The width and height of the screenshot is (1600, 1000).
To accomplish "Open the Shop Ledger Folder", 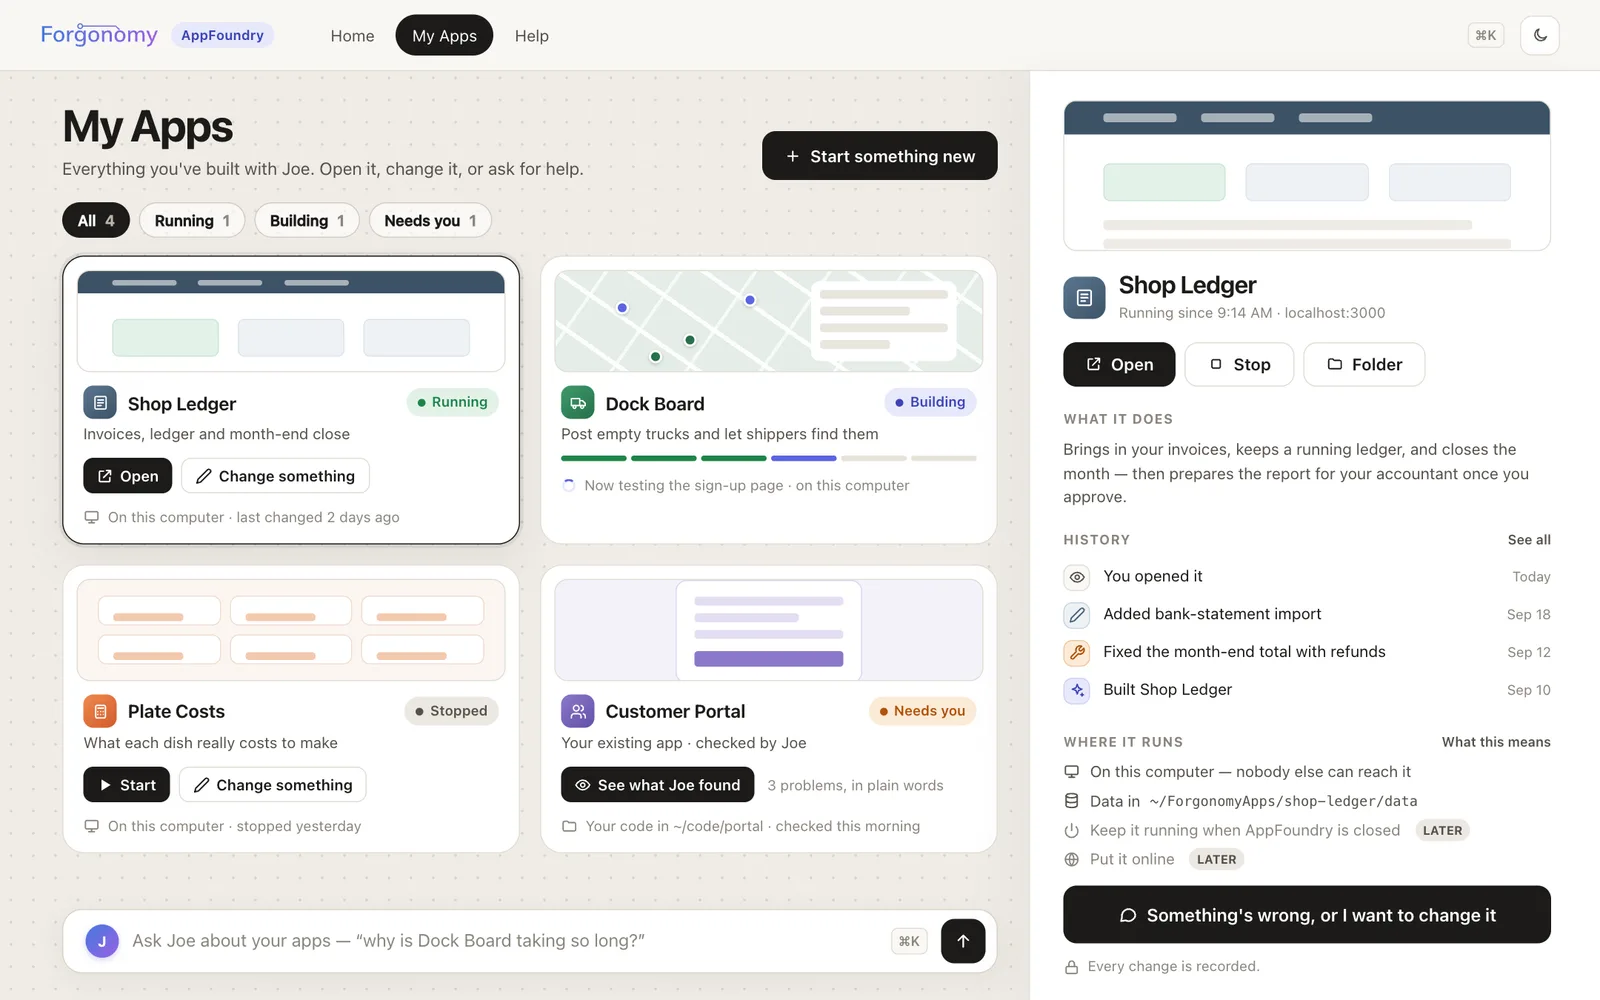I will [1364, 364].
